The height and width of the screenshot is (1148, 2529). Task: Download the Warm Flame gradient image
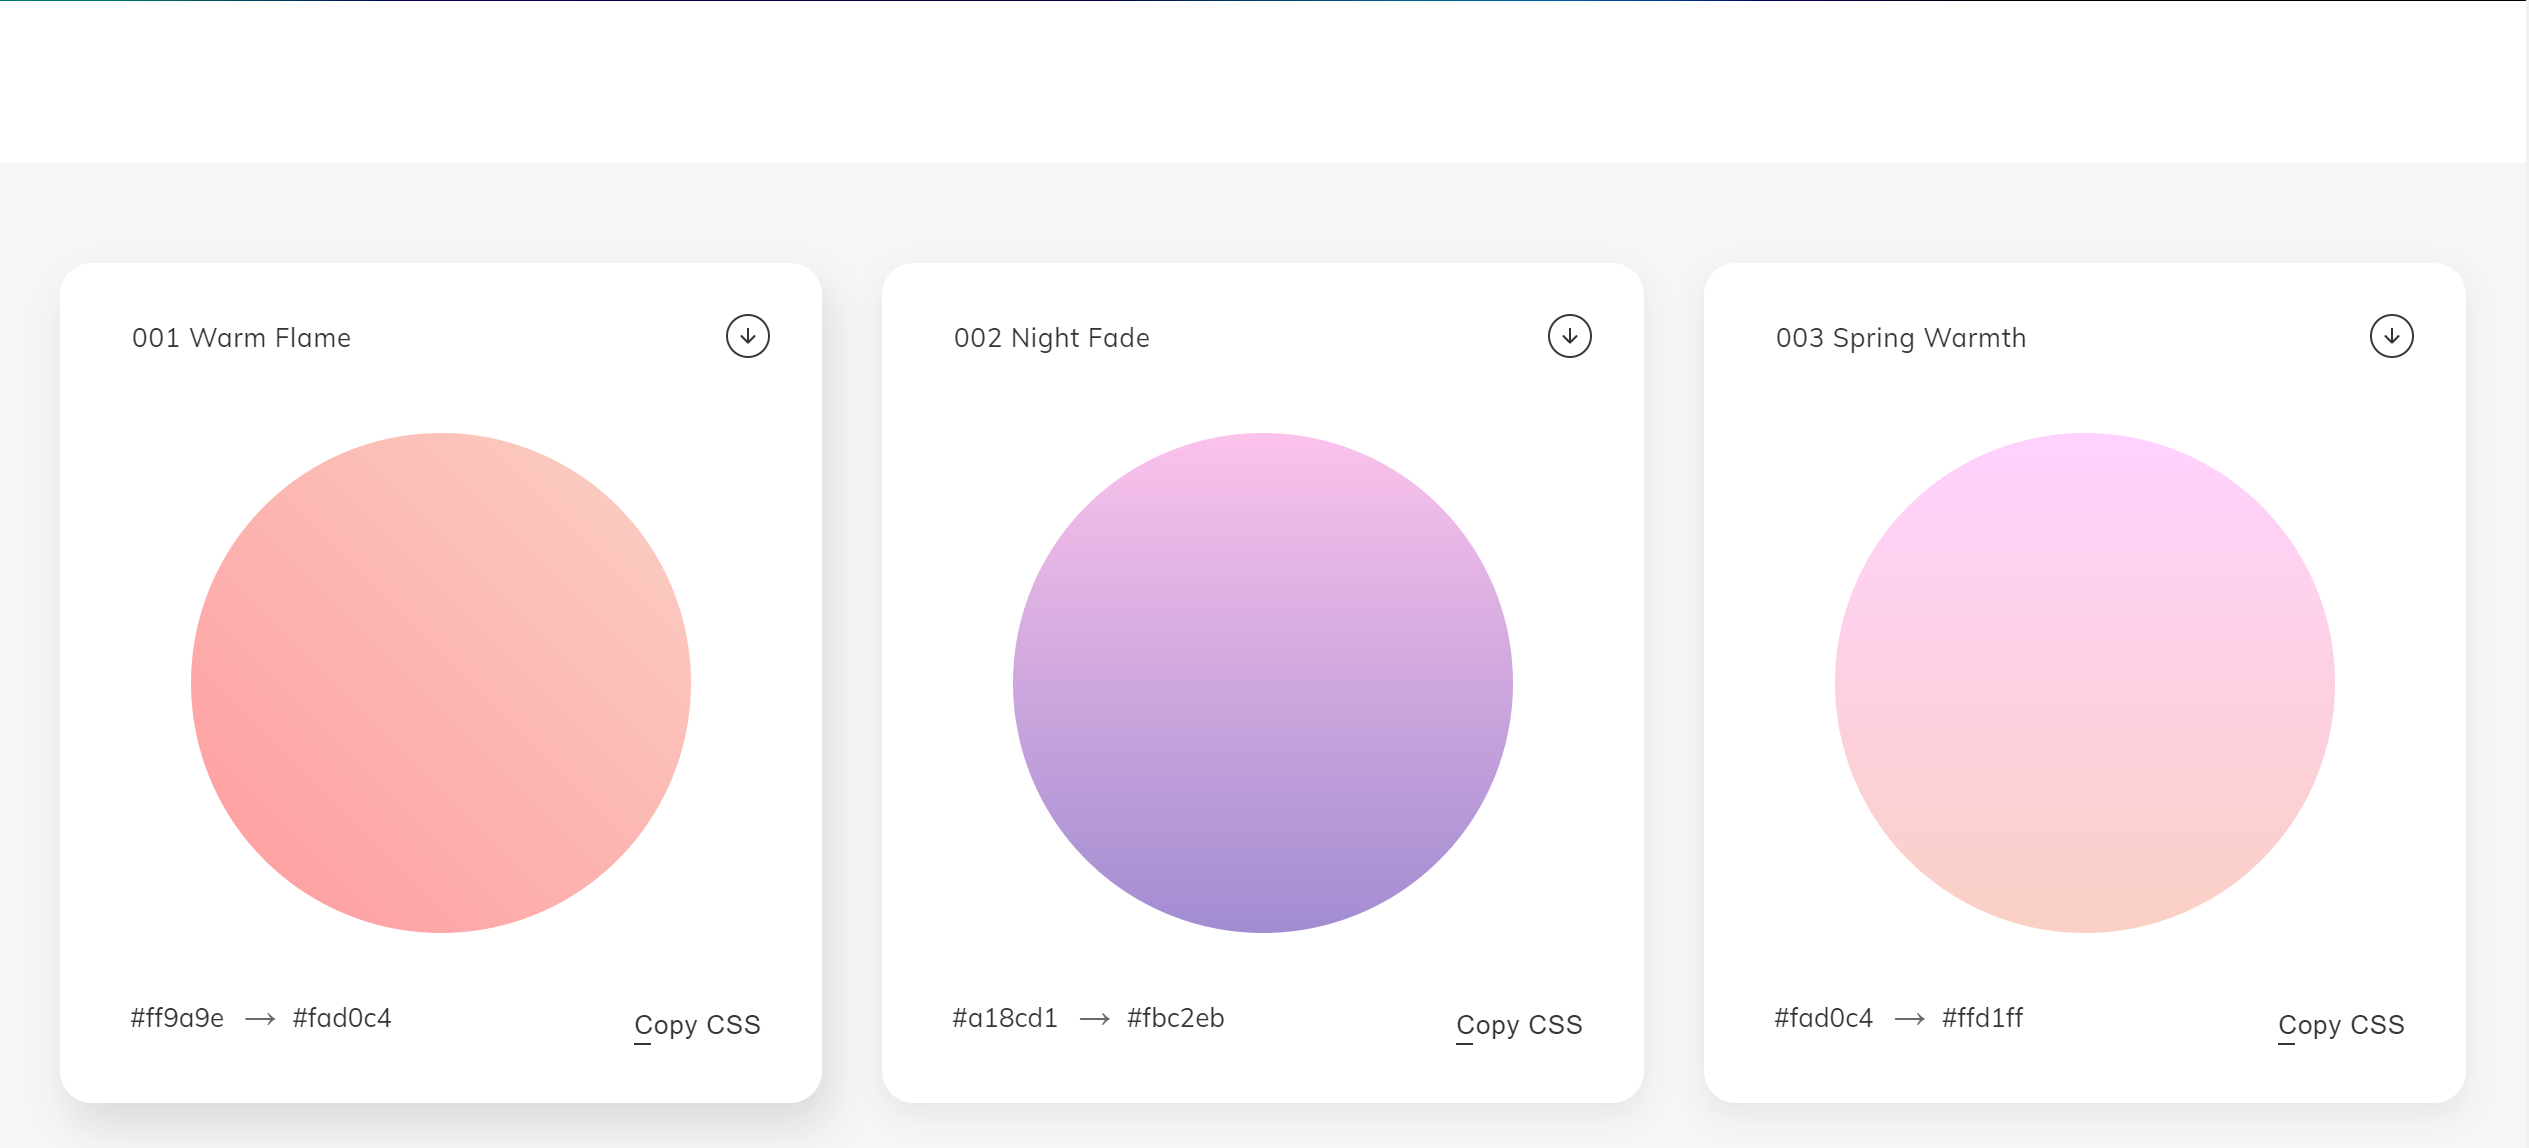click(747, 336)
